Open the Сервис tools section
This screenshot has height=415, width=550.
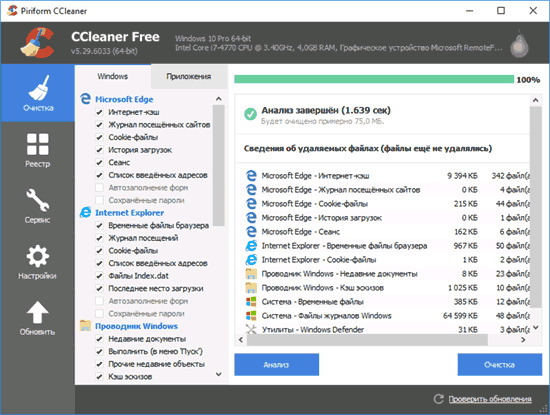point(38,206)
